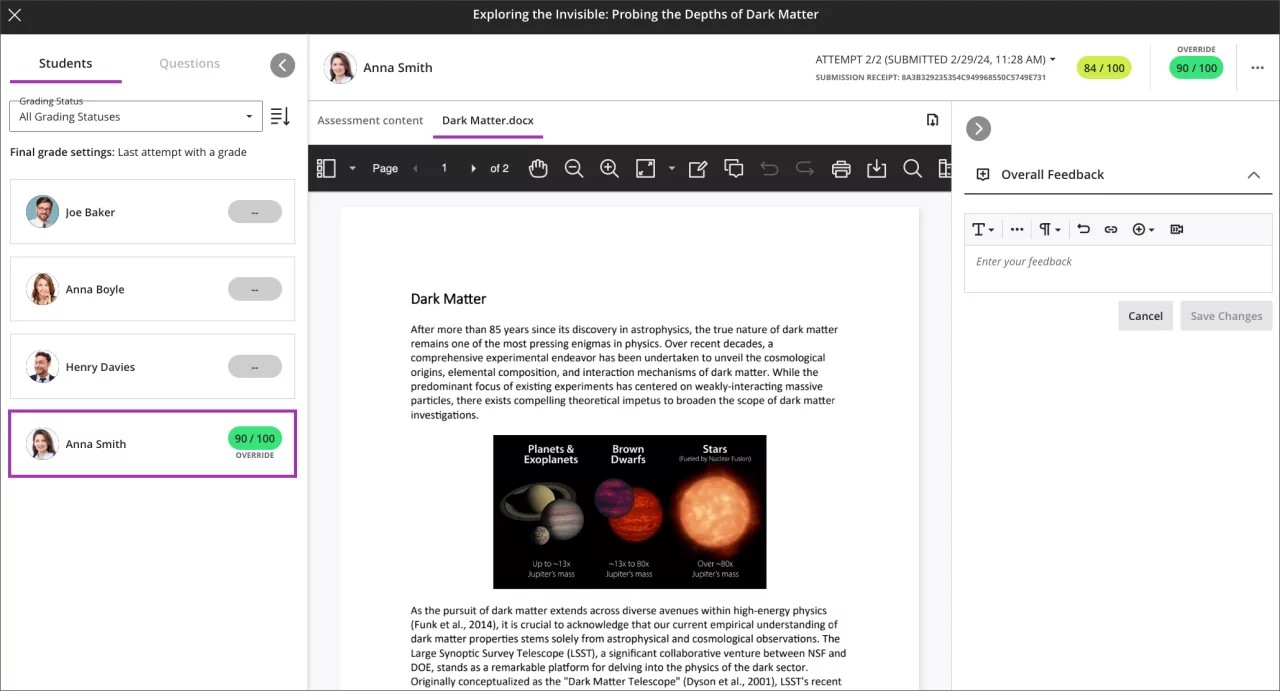Switch to the Assessment content tab

pos(370,120)
